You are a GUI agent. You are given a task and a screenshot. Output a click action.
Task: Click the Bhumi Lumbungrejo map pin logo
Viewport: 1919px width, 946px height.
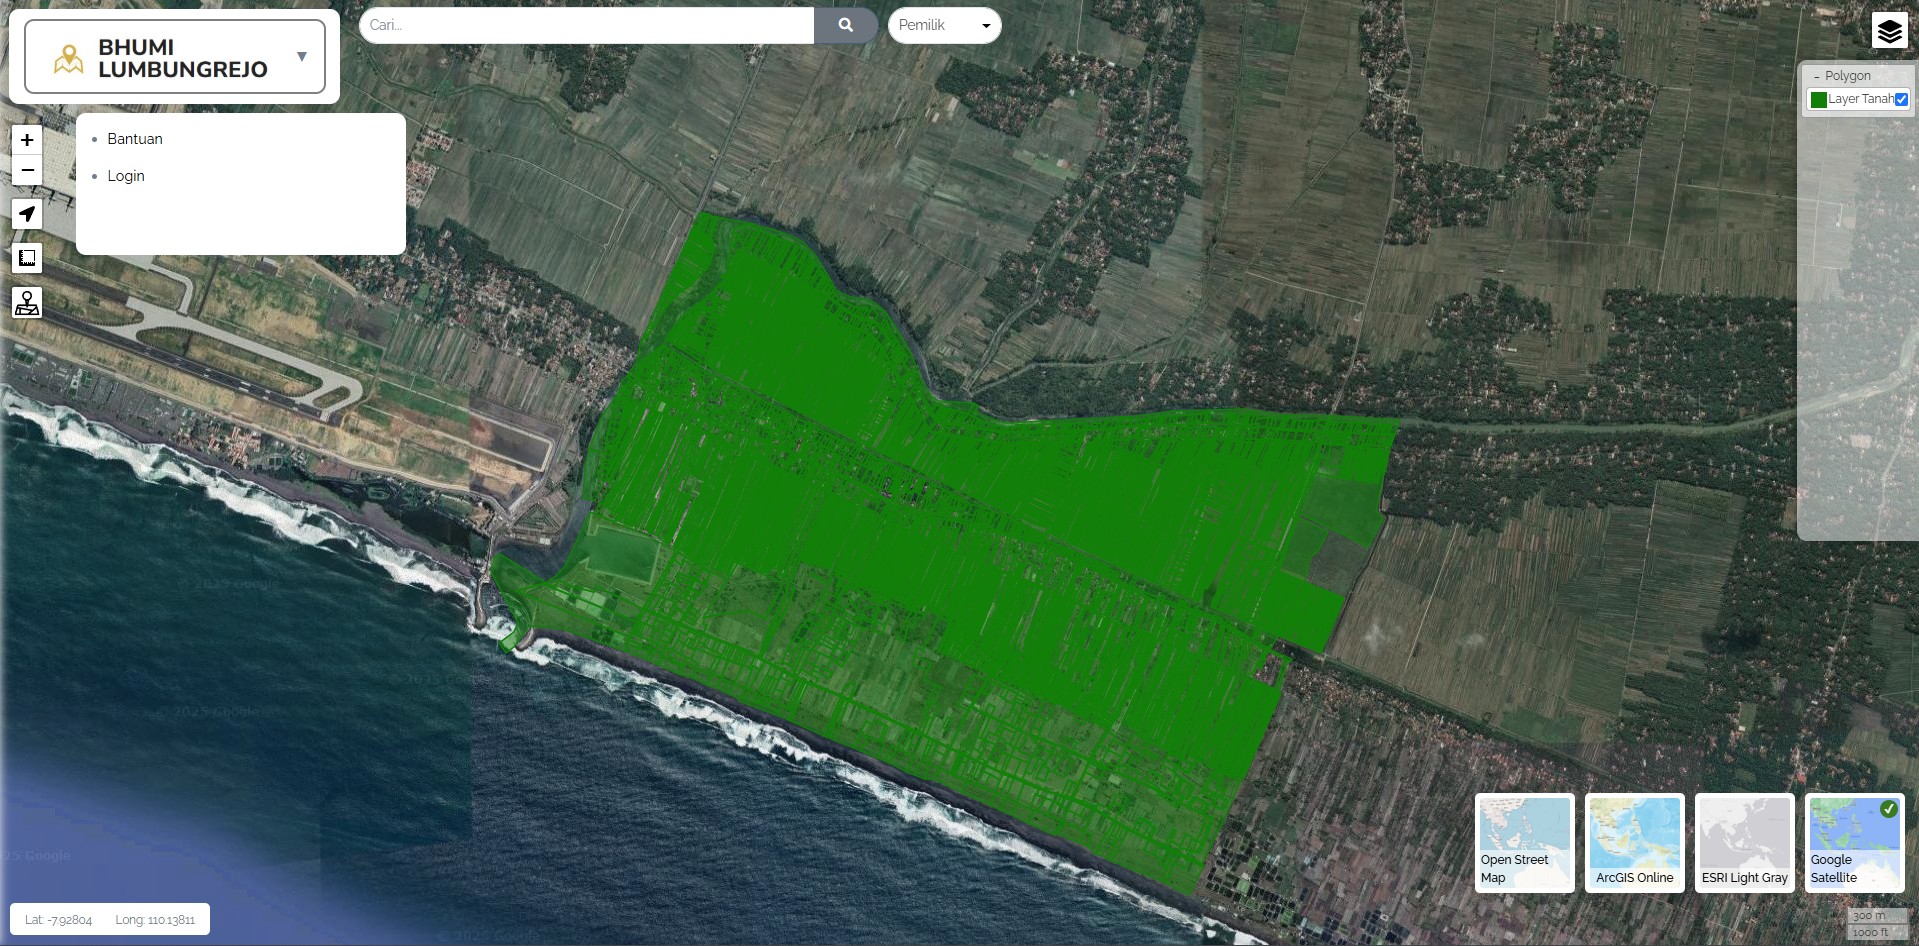coord(68,59)
